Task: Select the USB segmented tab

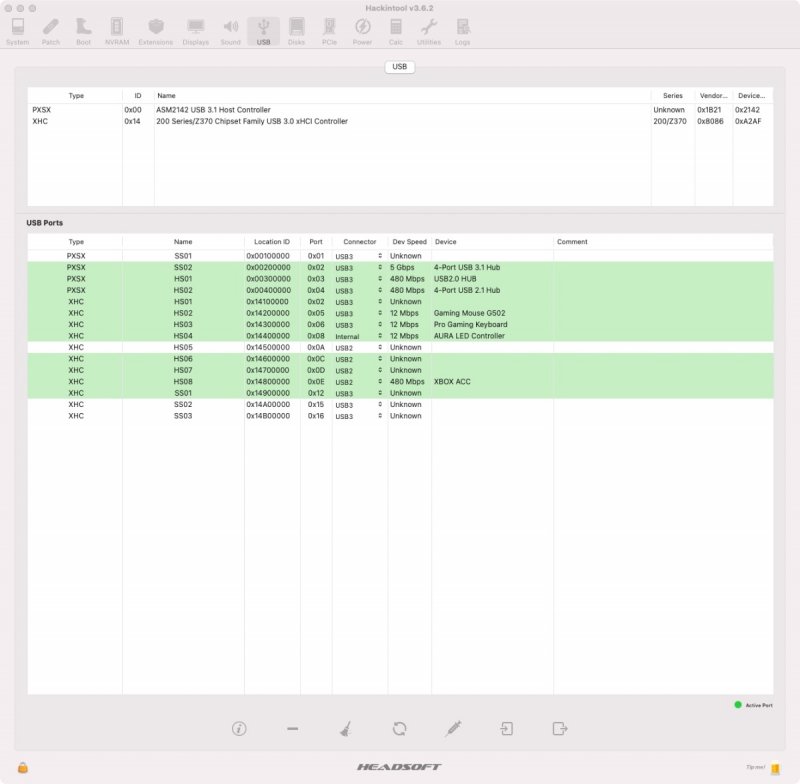Action: (x=399, y=67)
